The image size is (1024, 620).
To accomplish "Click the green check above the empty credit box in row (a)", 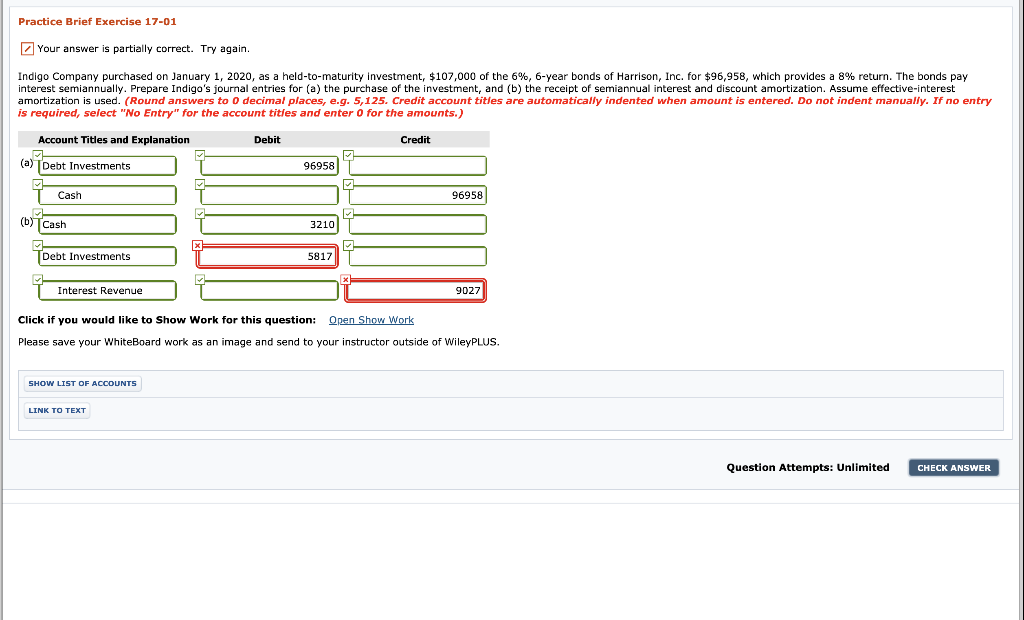I will [x=347, y=155].
